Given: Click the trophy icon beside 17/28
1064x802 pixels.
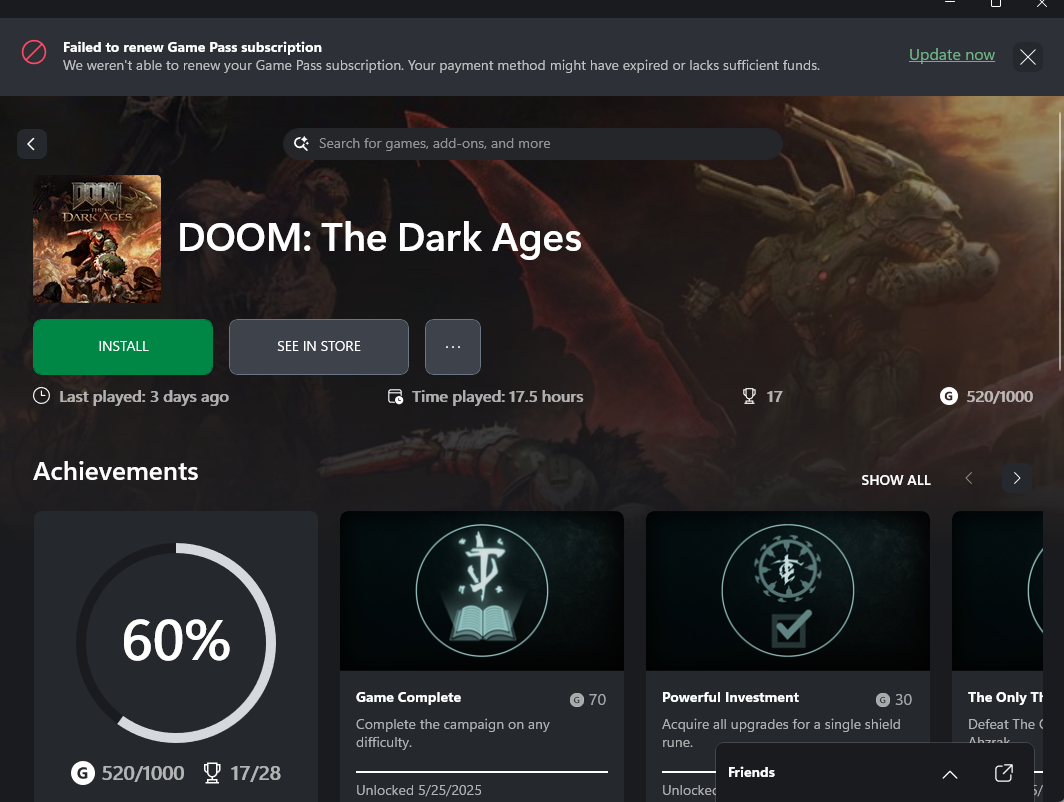Looking at the screenshot, I should pyautogui.click(x=212, y=773).
